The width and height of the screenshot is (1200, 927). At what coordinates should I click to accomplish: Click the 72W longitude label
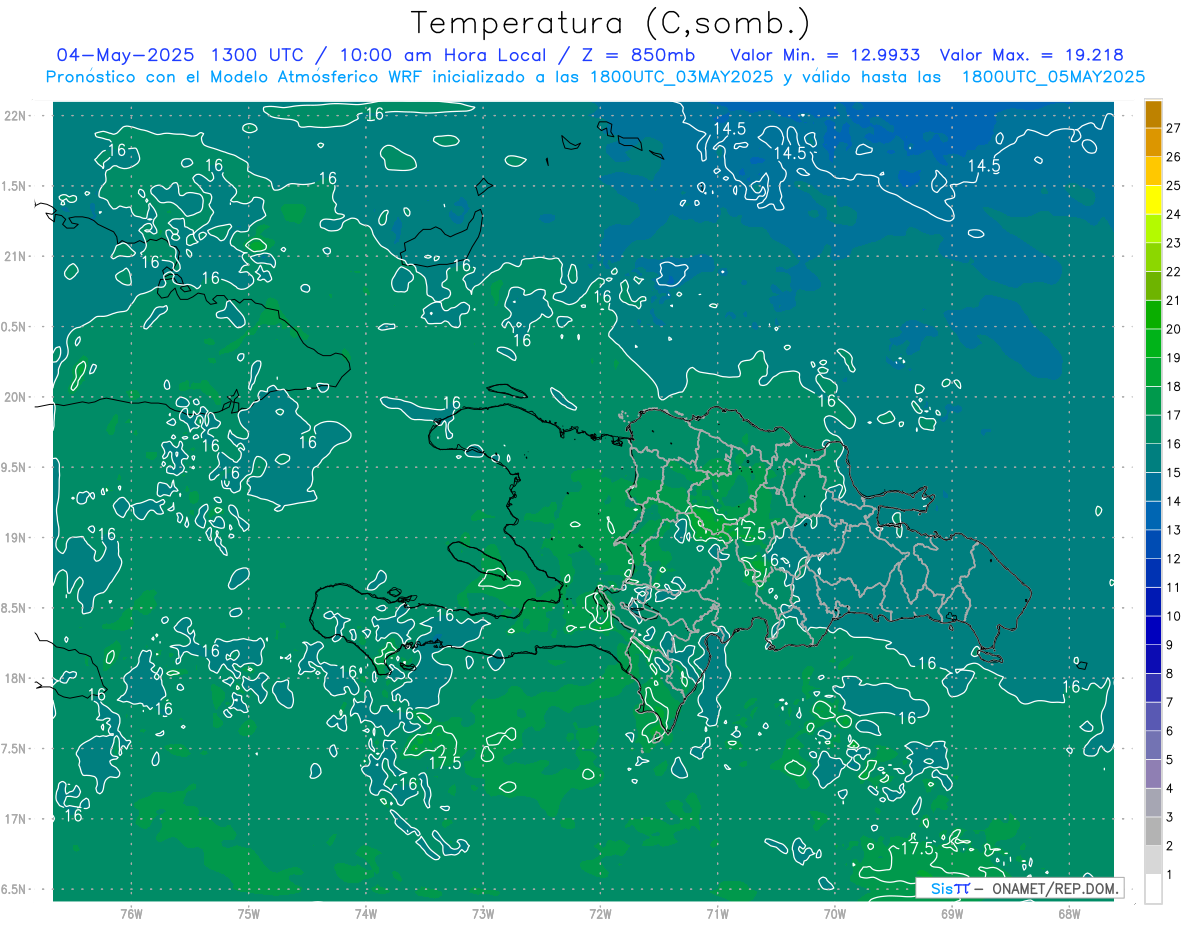point(601,914)
